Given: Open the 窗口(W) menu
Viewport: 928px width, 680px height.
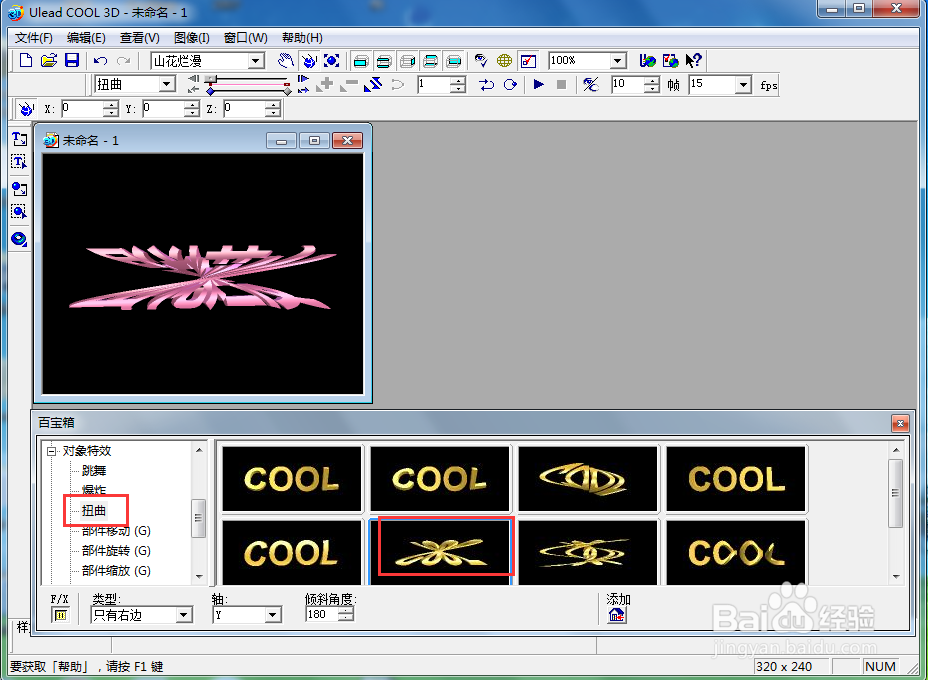Looking at the screenshot, I should (x=246, y=38).
